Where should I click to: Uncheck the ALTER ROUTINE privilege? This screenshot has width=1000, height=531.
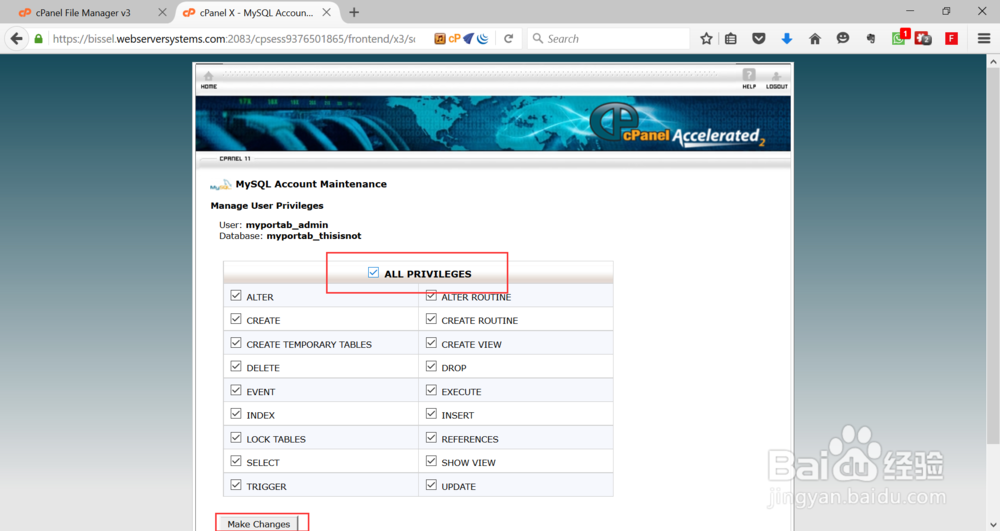click(x=431, y=296)
